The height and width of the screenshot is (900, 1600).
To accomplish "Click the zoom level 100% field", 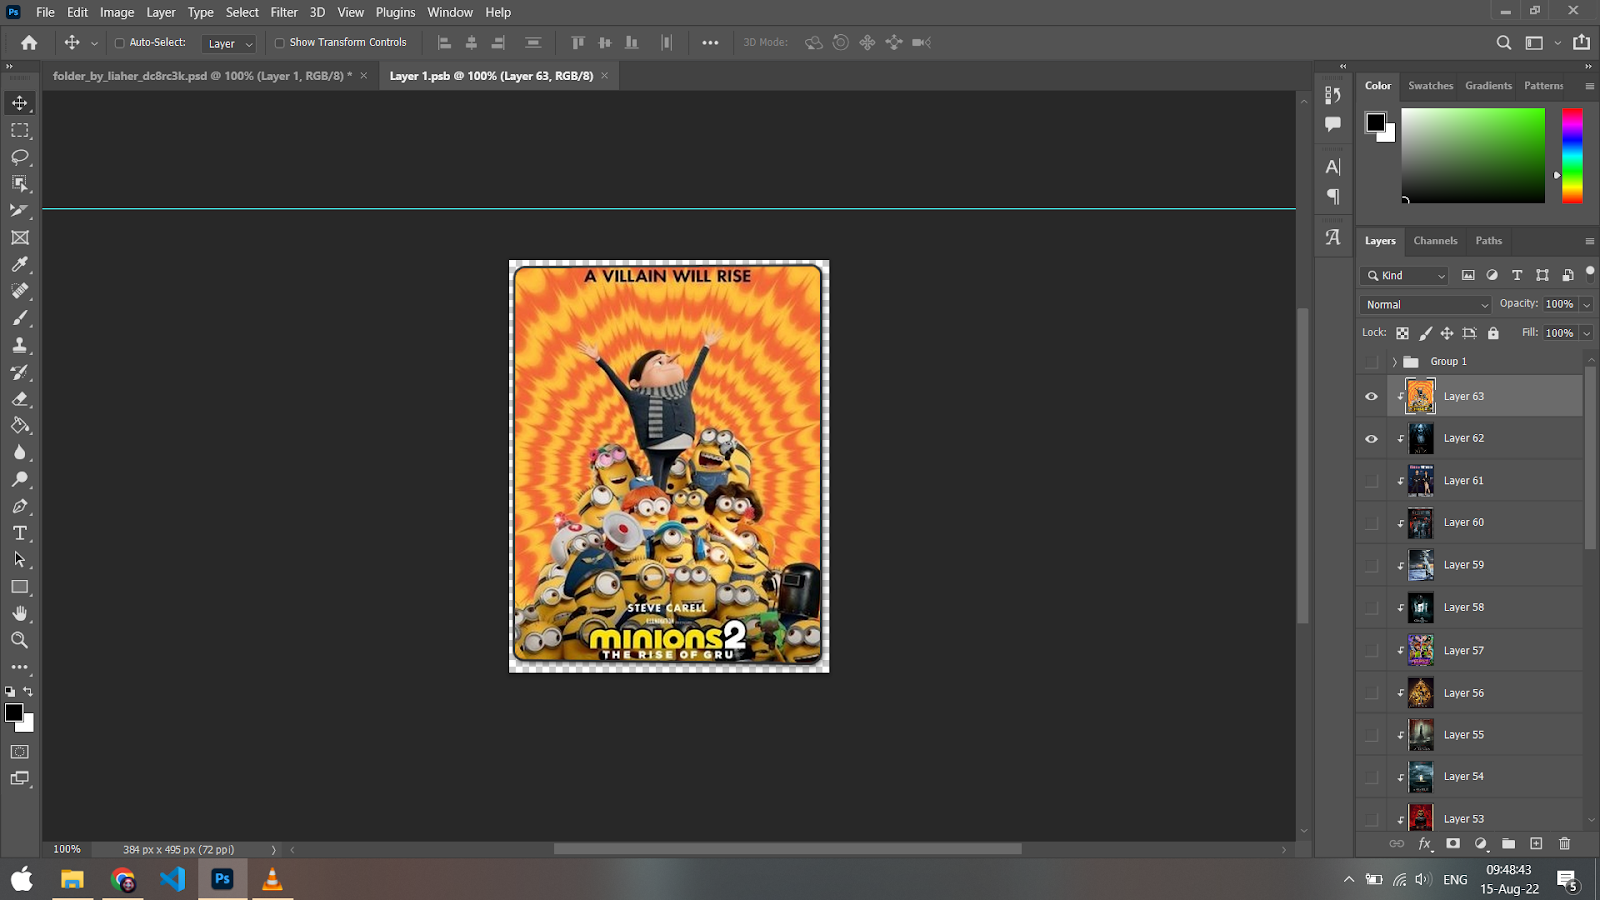I will [x=67, y=850].
